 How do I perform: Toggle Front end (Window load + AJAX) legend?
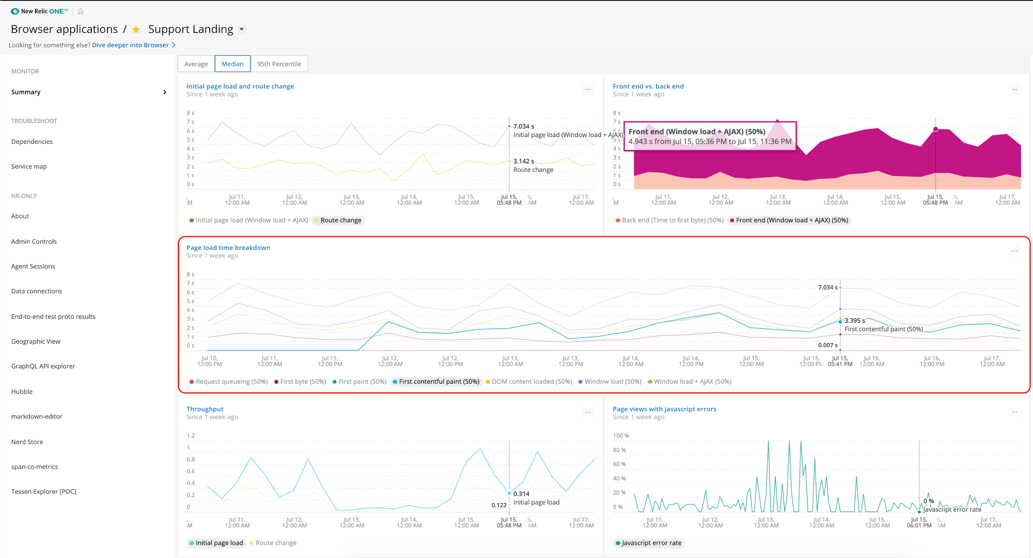click(x=789, y=221)
